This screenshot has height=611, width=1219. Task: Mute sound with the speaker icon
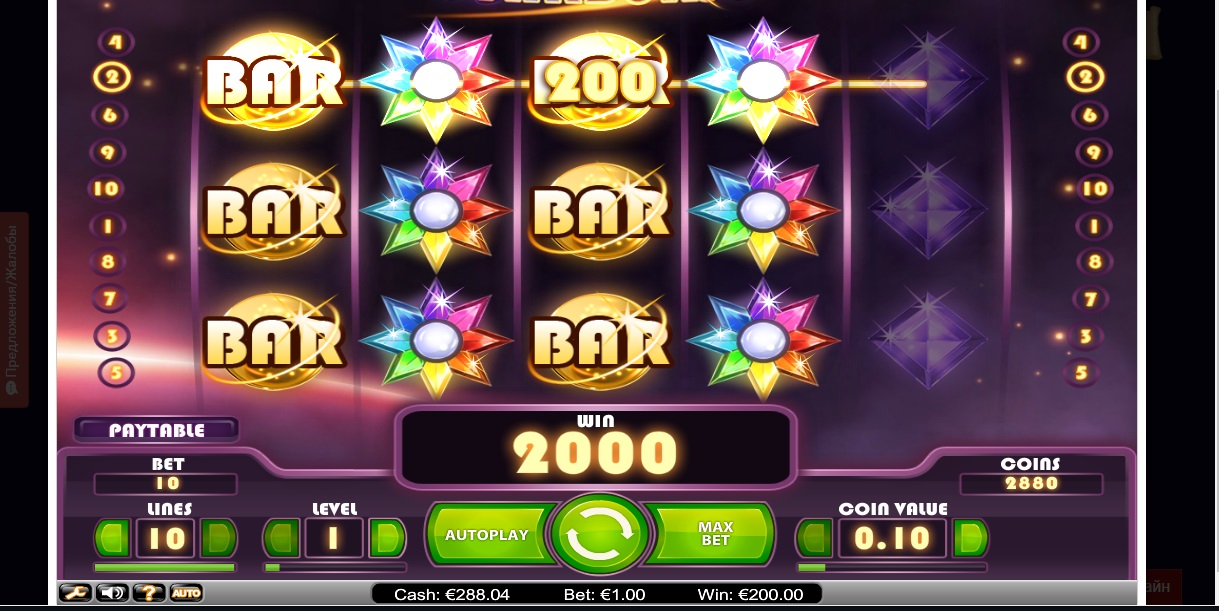[112, 592]
